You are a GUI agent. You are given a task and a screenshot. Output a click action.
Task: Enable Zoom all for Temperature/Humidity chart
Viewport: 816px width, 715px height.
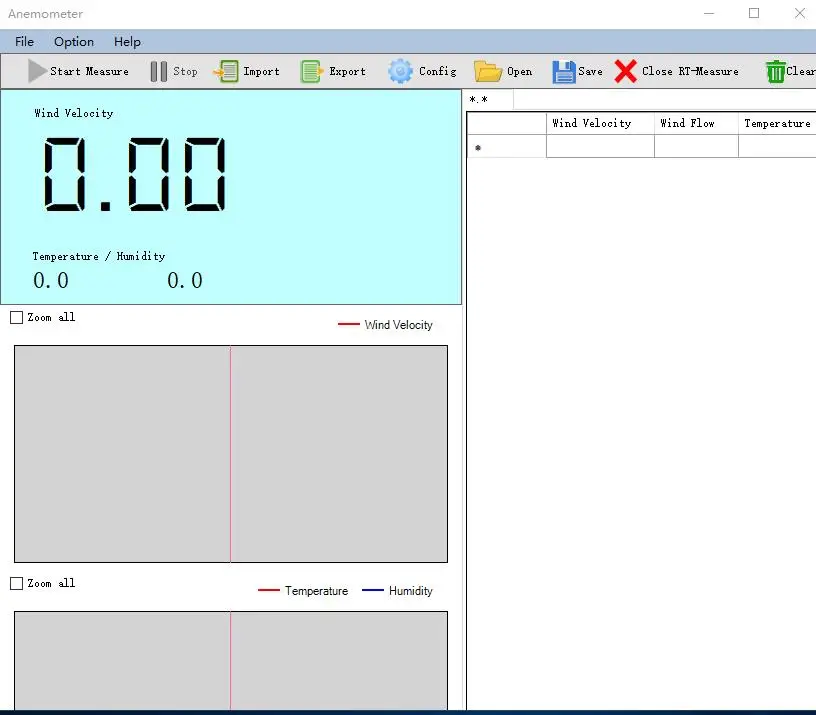17,583
